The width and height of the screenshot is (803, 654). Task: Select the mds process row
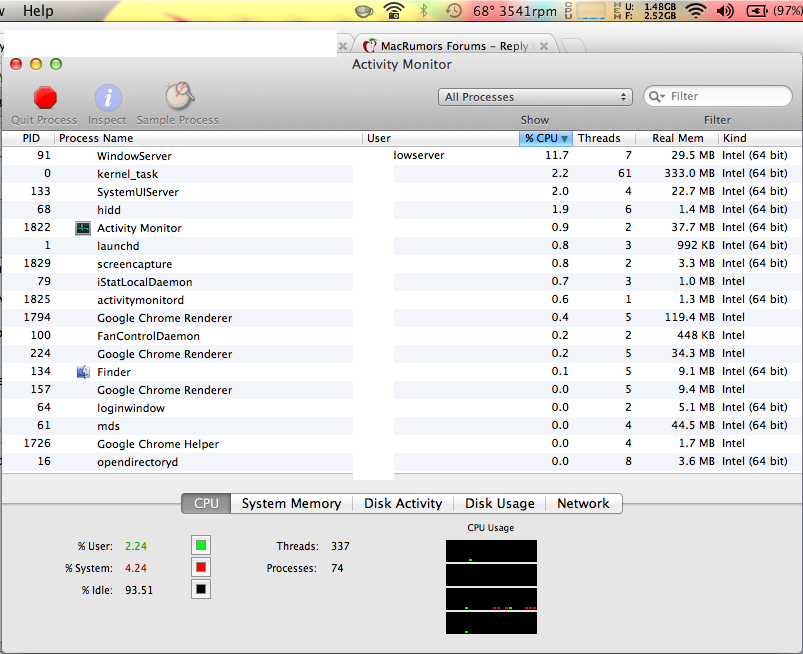click(402, 426)
